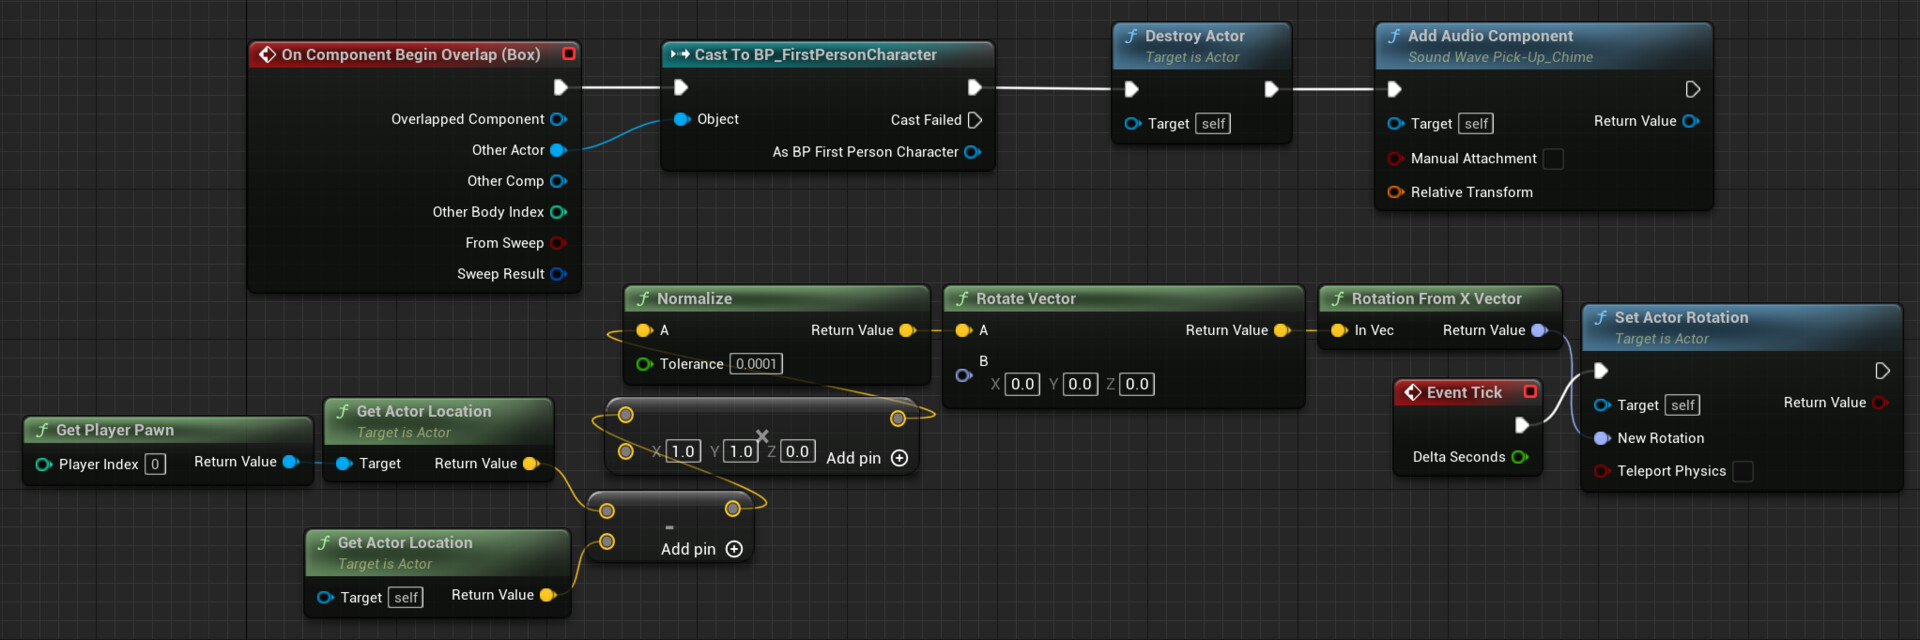Click the New Rotation input pin
The image size is (1920, 640).
1601,438
